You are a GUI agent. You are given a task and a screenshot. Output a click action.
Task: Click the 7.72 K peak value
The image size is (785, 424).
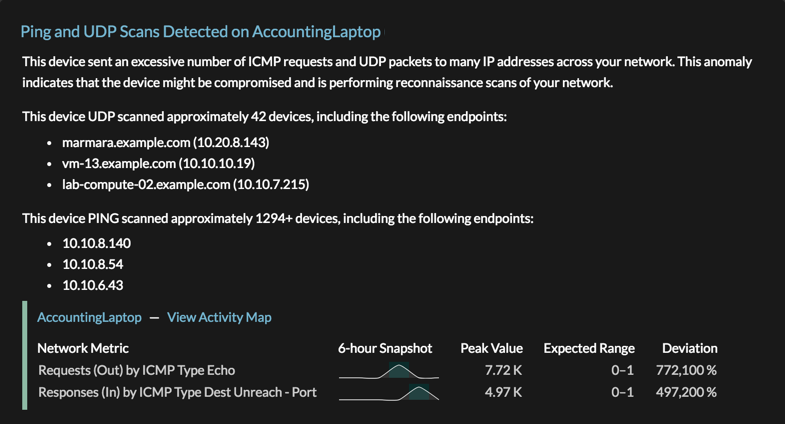coord(503,370)
